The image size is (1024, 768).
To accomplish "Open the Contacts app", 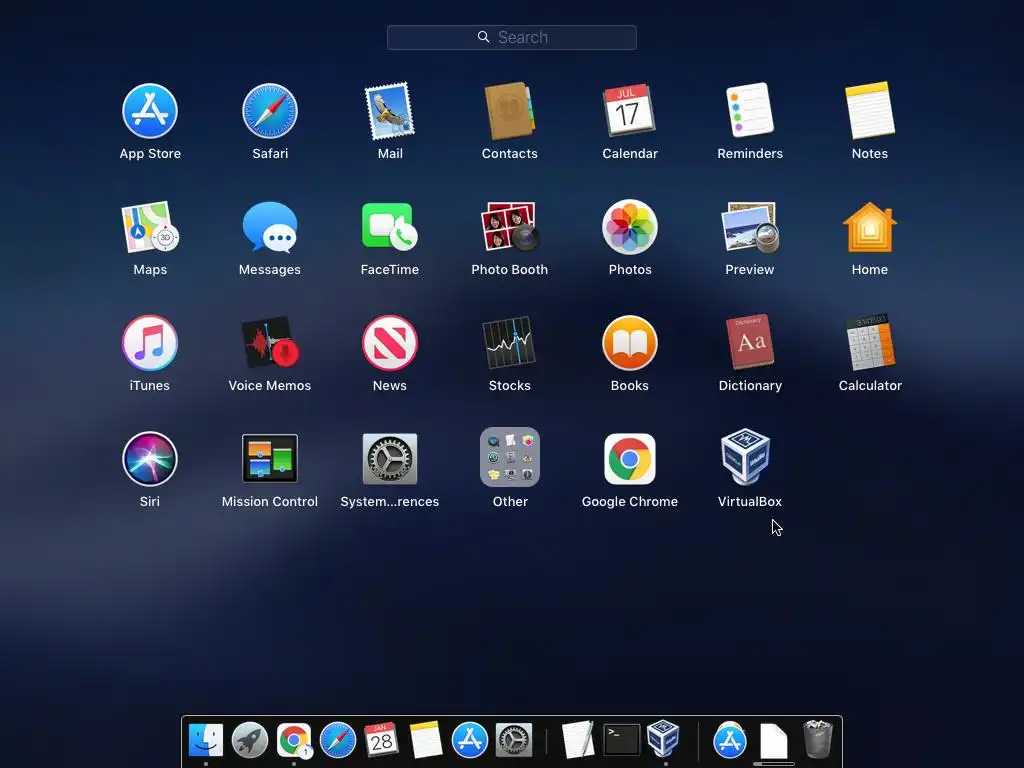I will click(x=509, y=111).
